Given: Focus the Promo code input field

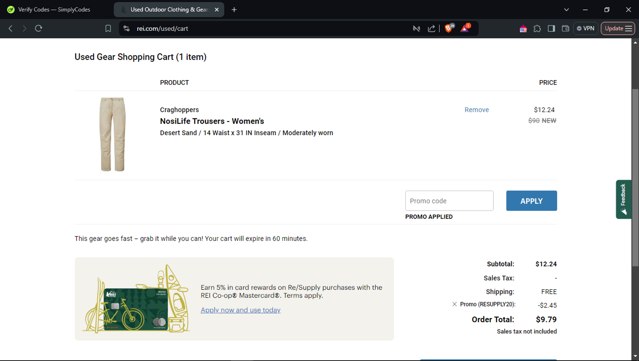Looking at the screenshot, I should pyautogui.click(x=449, y=200).
